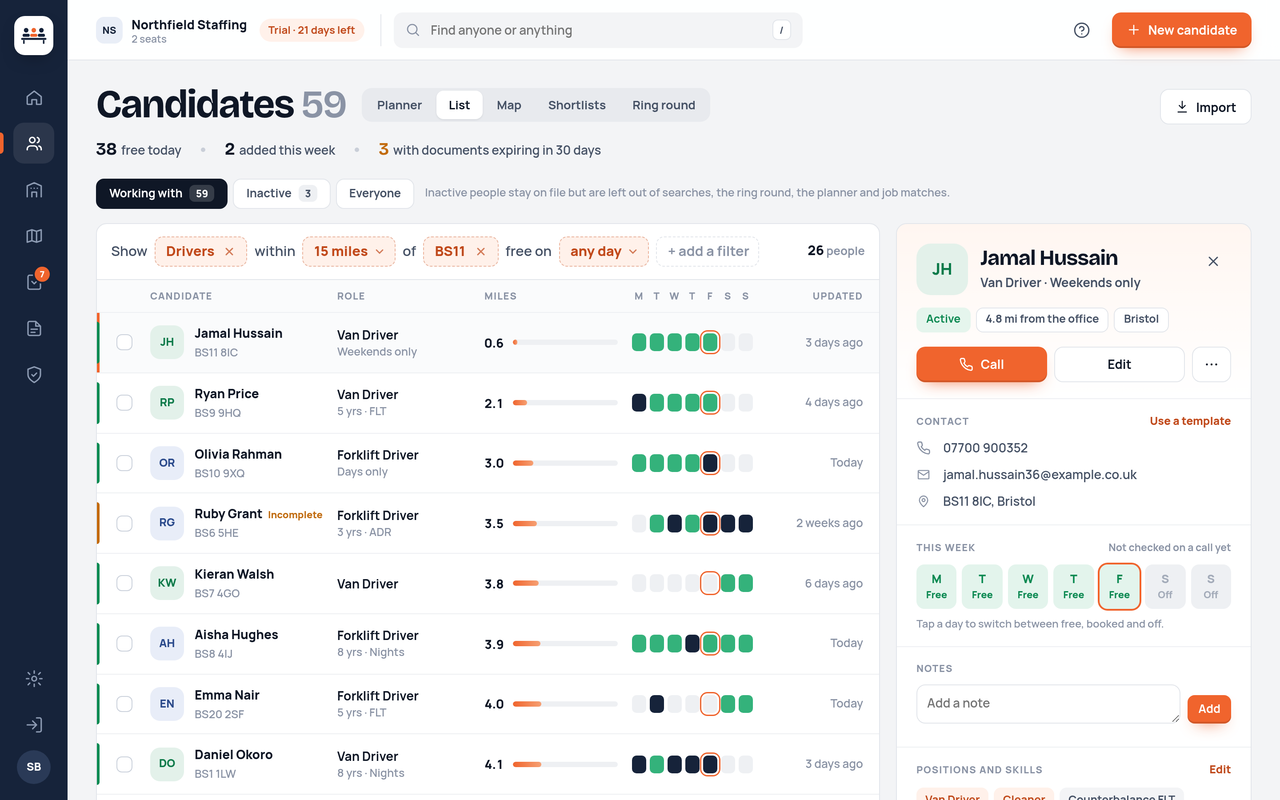The image size is (1280, 800).
Task: Open the Shortlists tab
Action: point(577,105)
